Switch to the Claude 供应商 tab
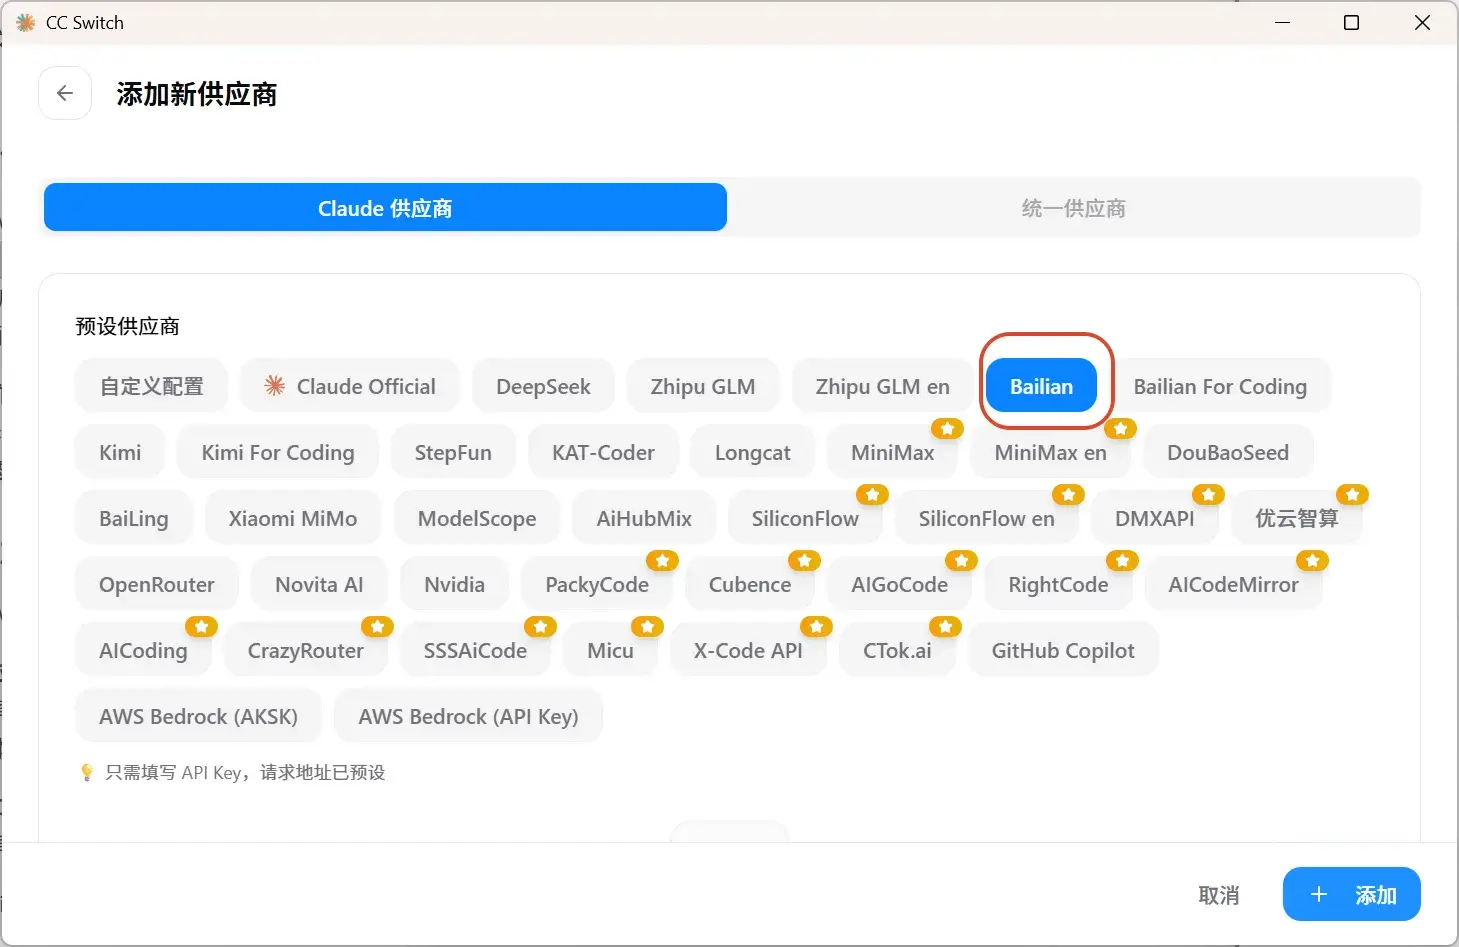The image size is (1459, 947). [x=385, y=208]
